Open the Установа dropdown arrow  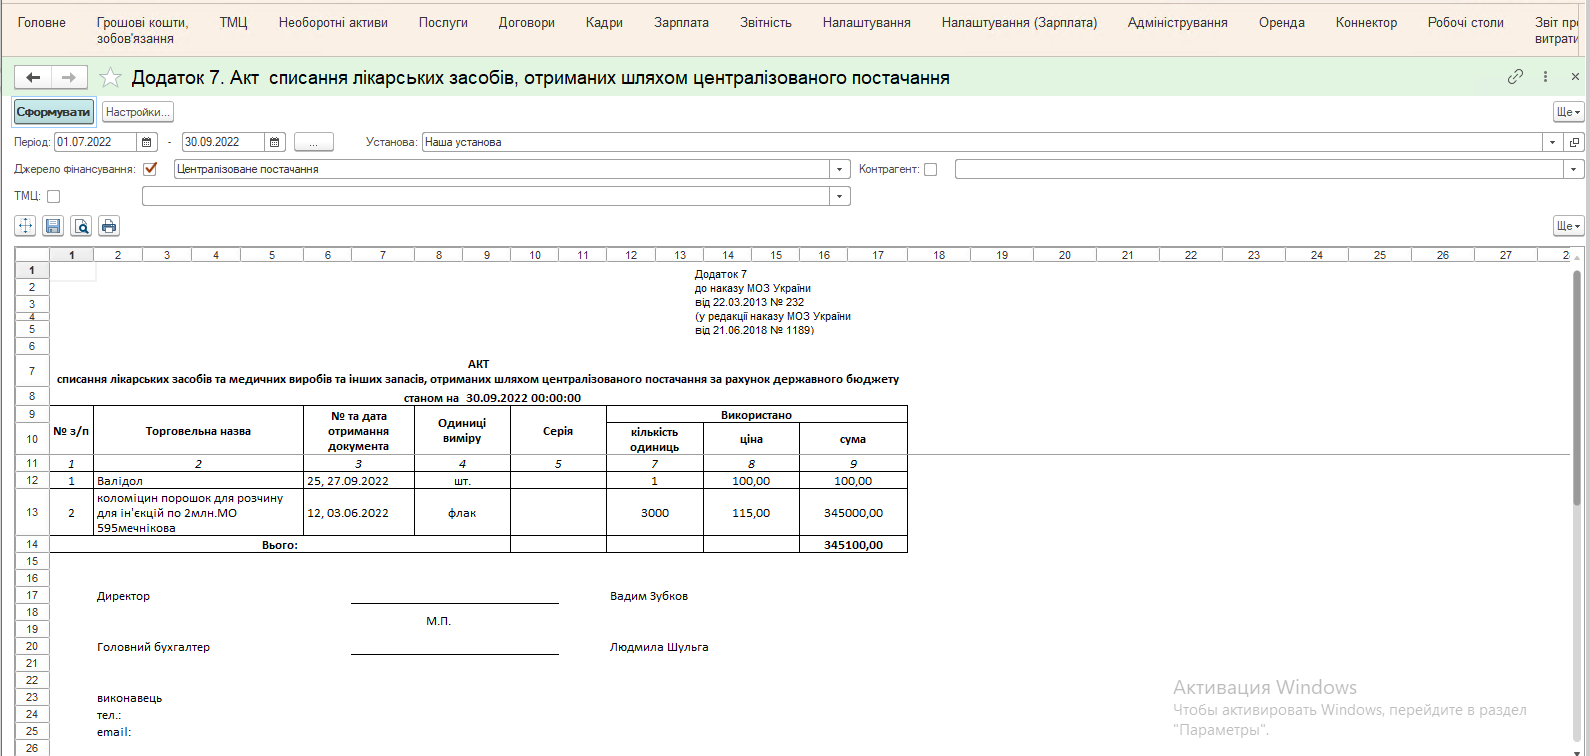[x=1552, y=142]
